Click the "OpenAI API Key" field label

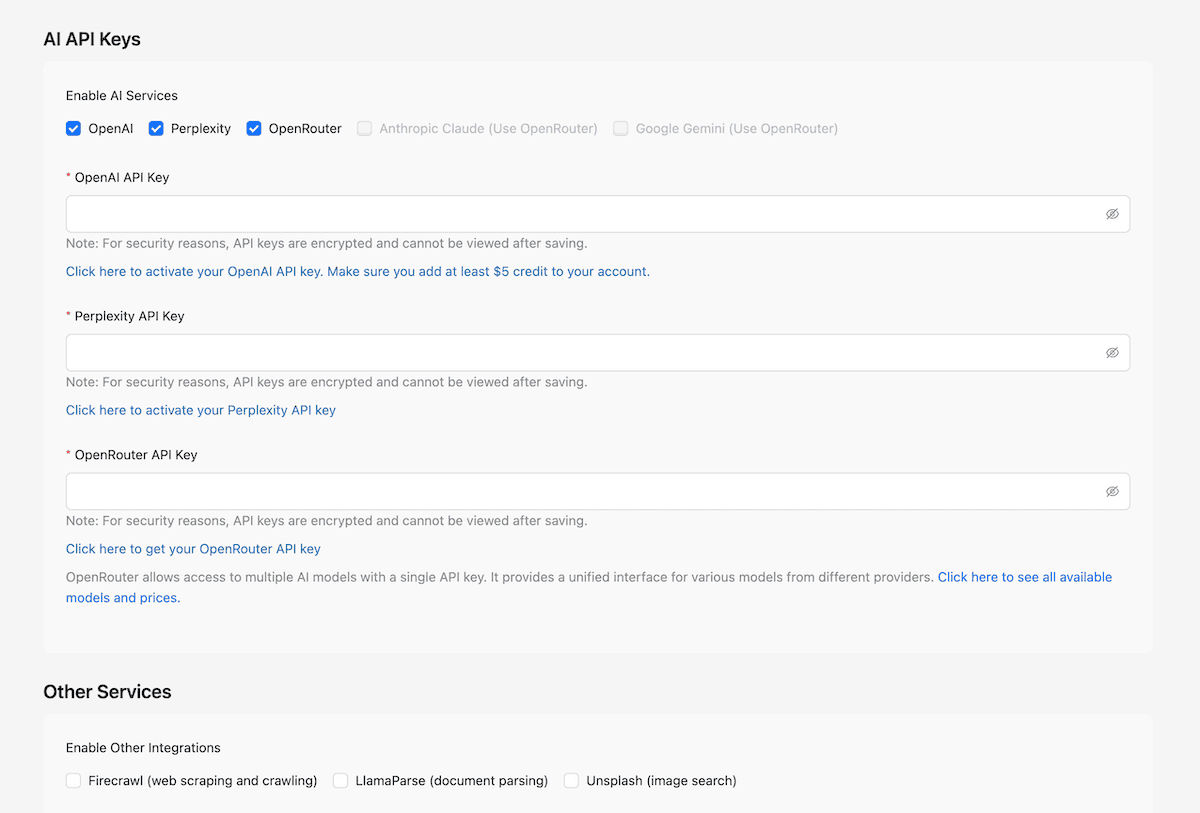coord(122,177)
